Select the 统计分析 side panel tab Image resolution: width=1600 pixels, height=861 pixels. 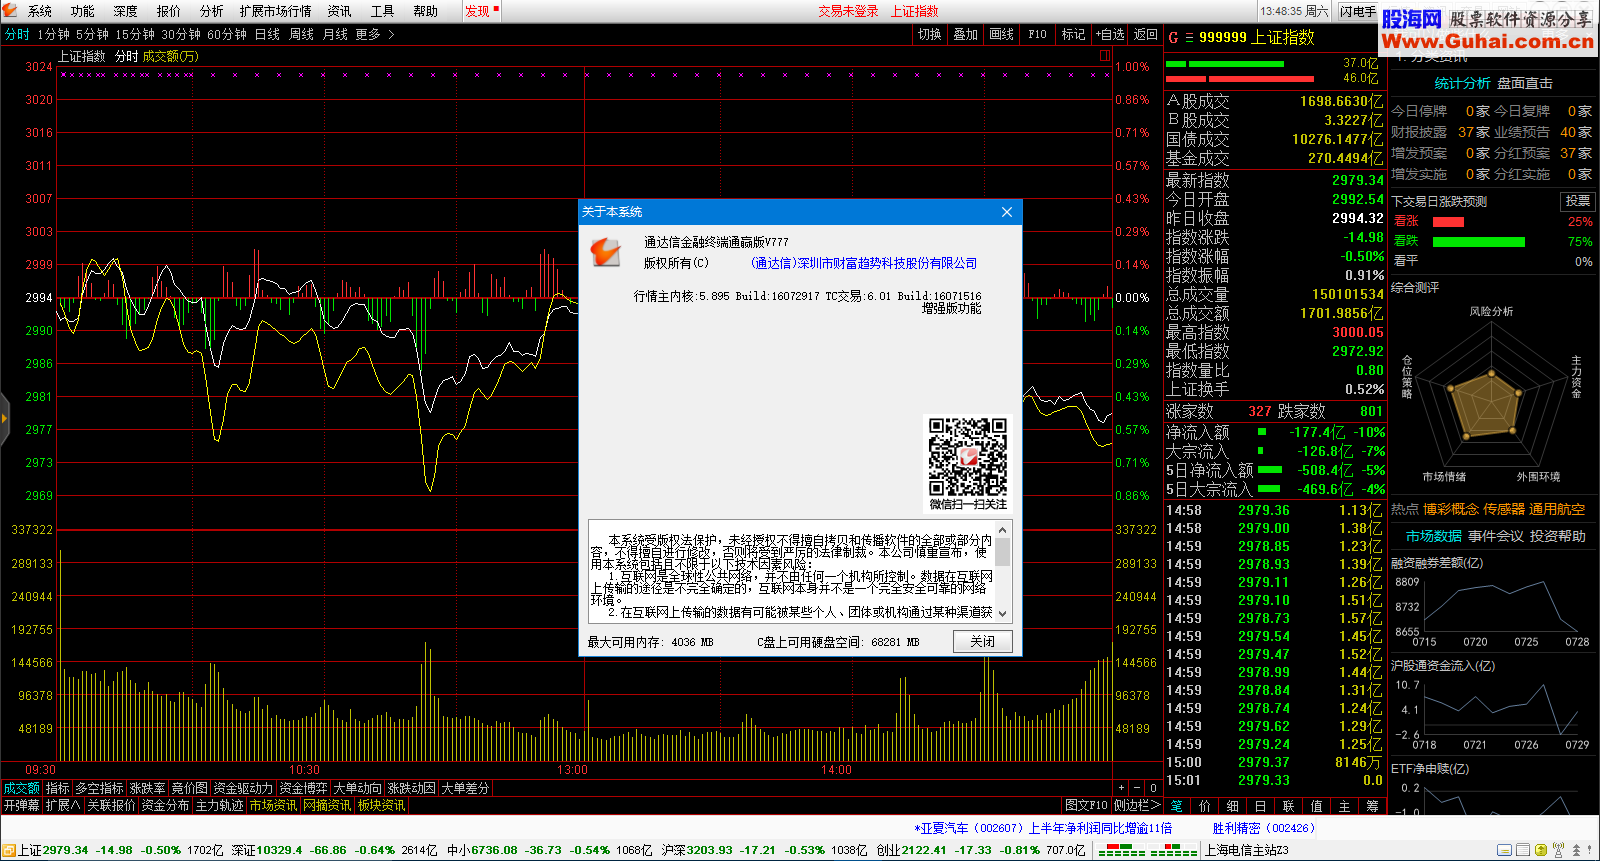click(x=1462, y=83)
